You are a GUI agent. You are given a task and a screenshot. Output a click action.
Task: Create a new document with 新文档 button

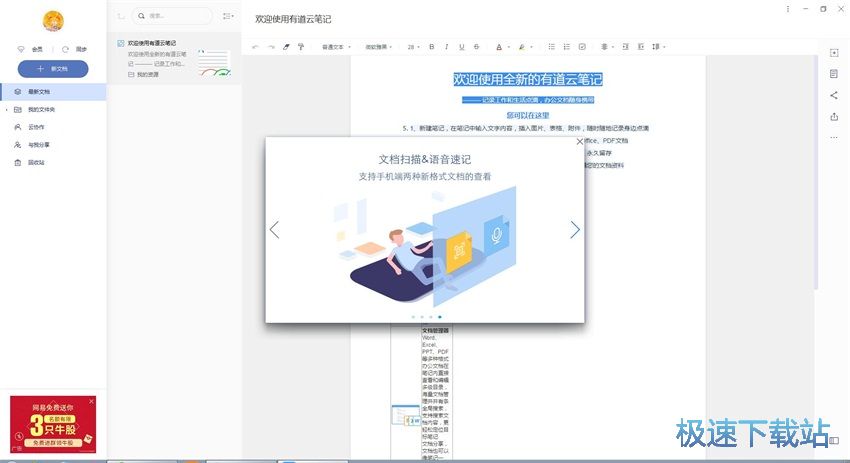53,69
